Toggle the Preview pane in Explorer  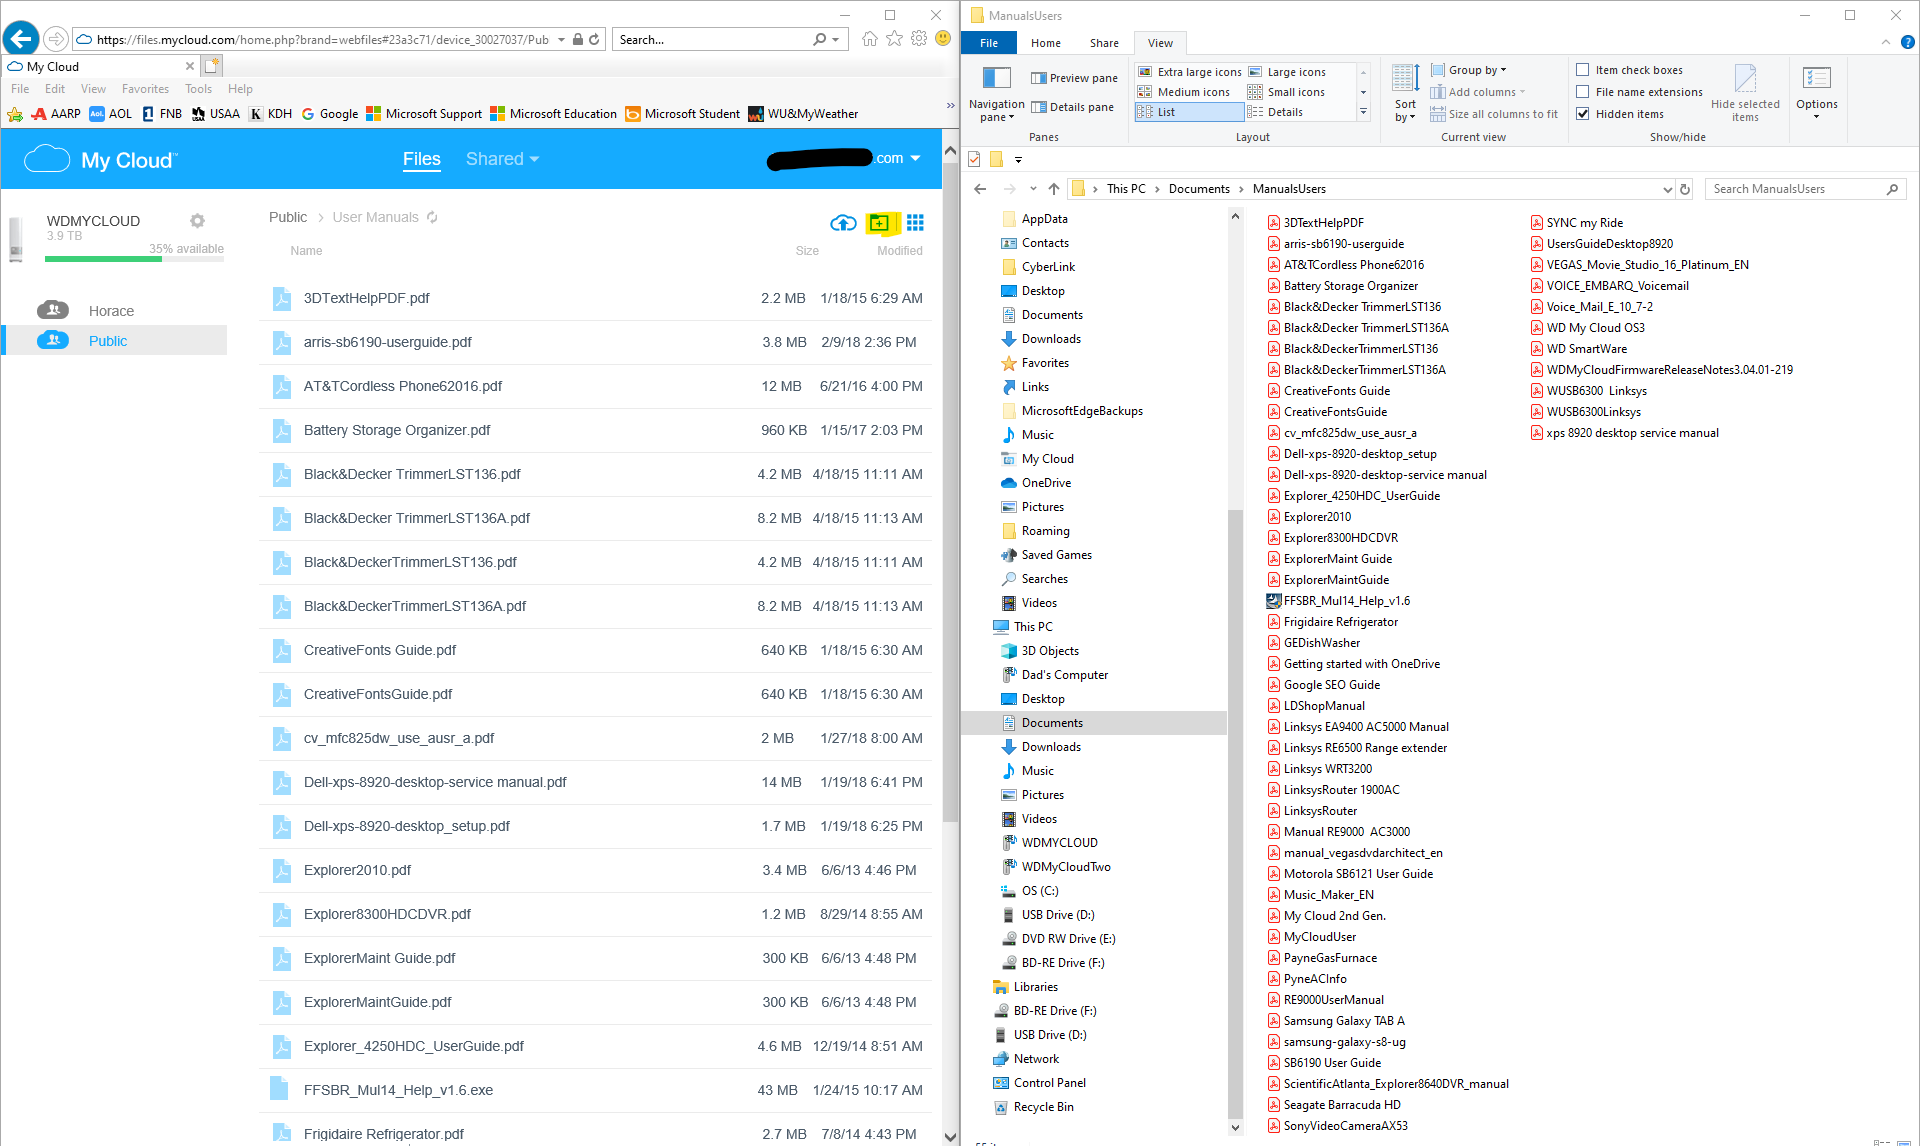tap(1074, 77)
